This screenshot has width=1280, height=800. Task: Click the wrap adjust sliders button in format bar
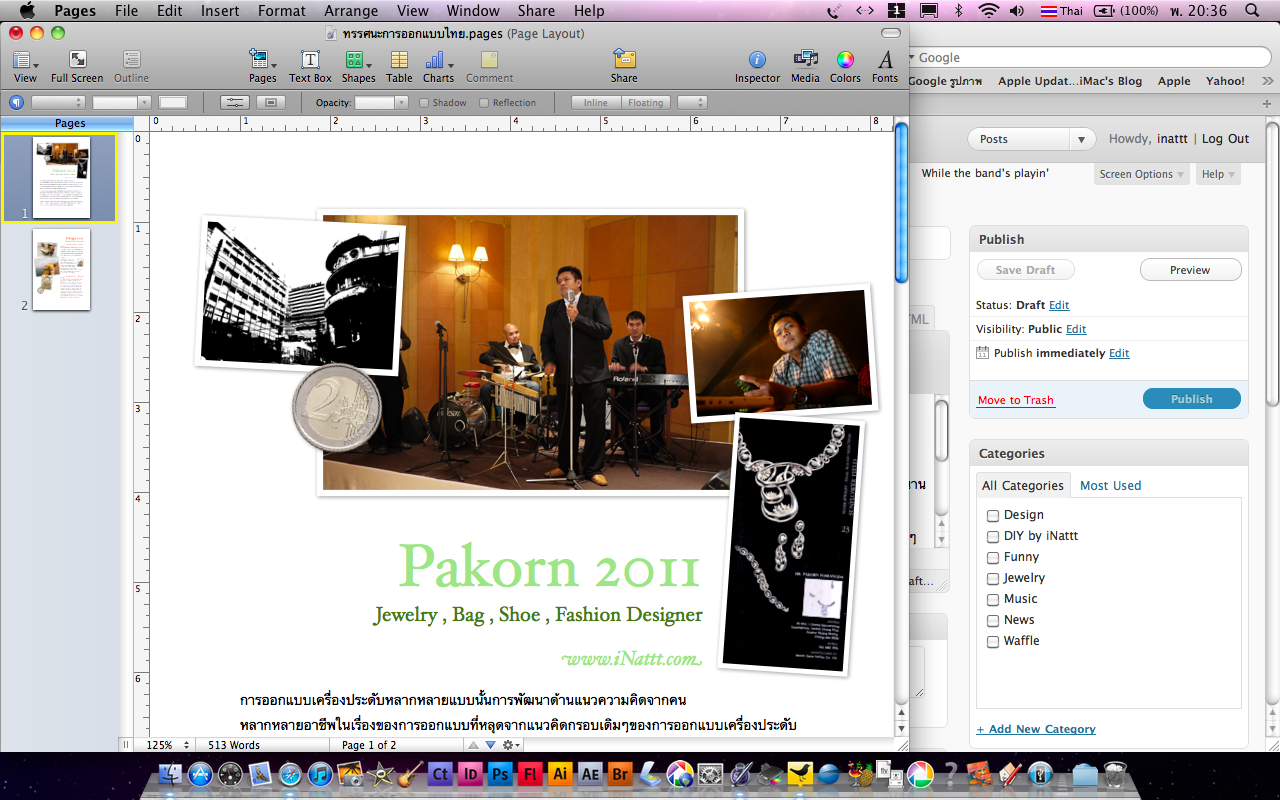[235, 102]
